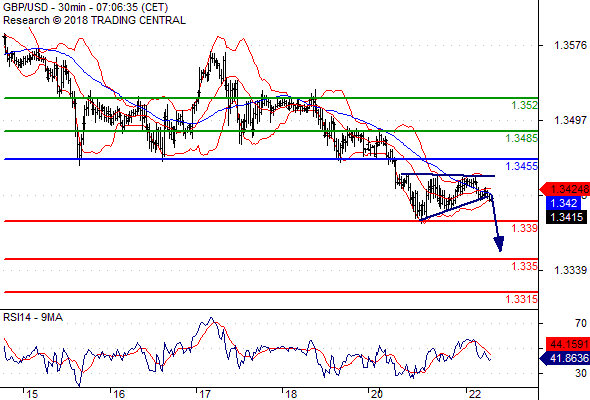Click the 1.352 green resistance label
Image resolution: width=590 pixels, height=400 pixels.
[525, 105]
